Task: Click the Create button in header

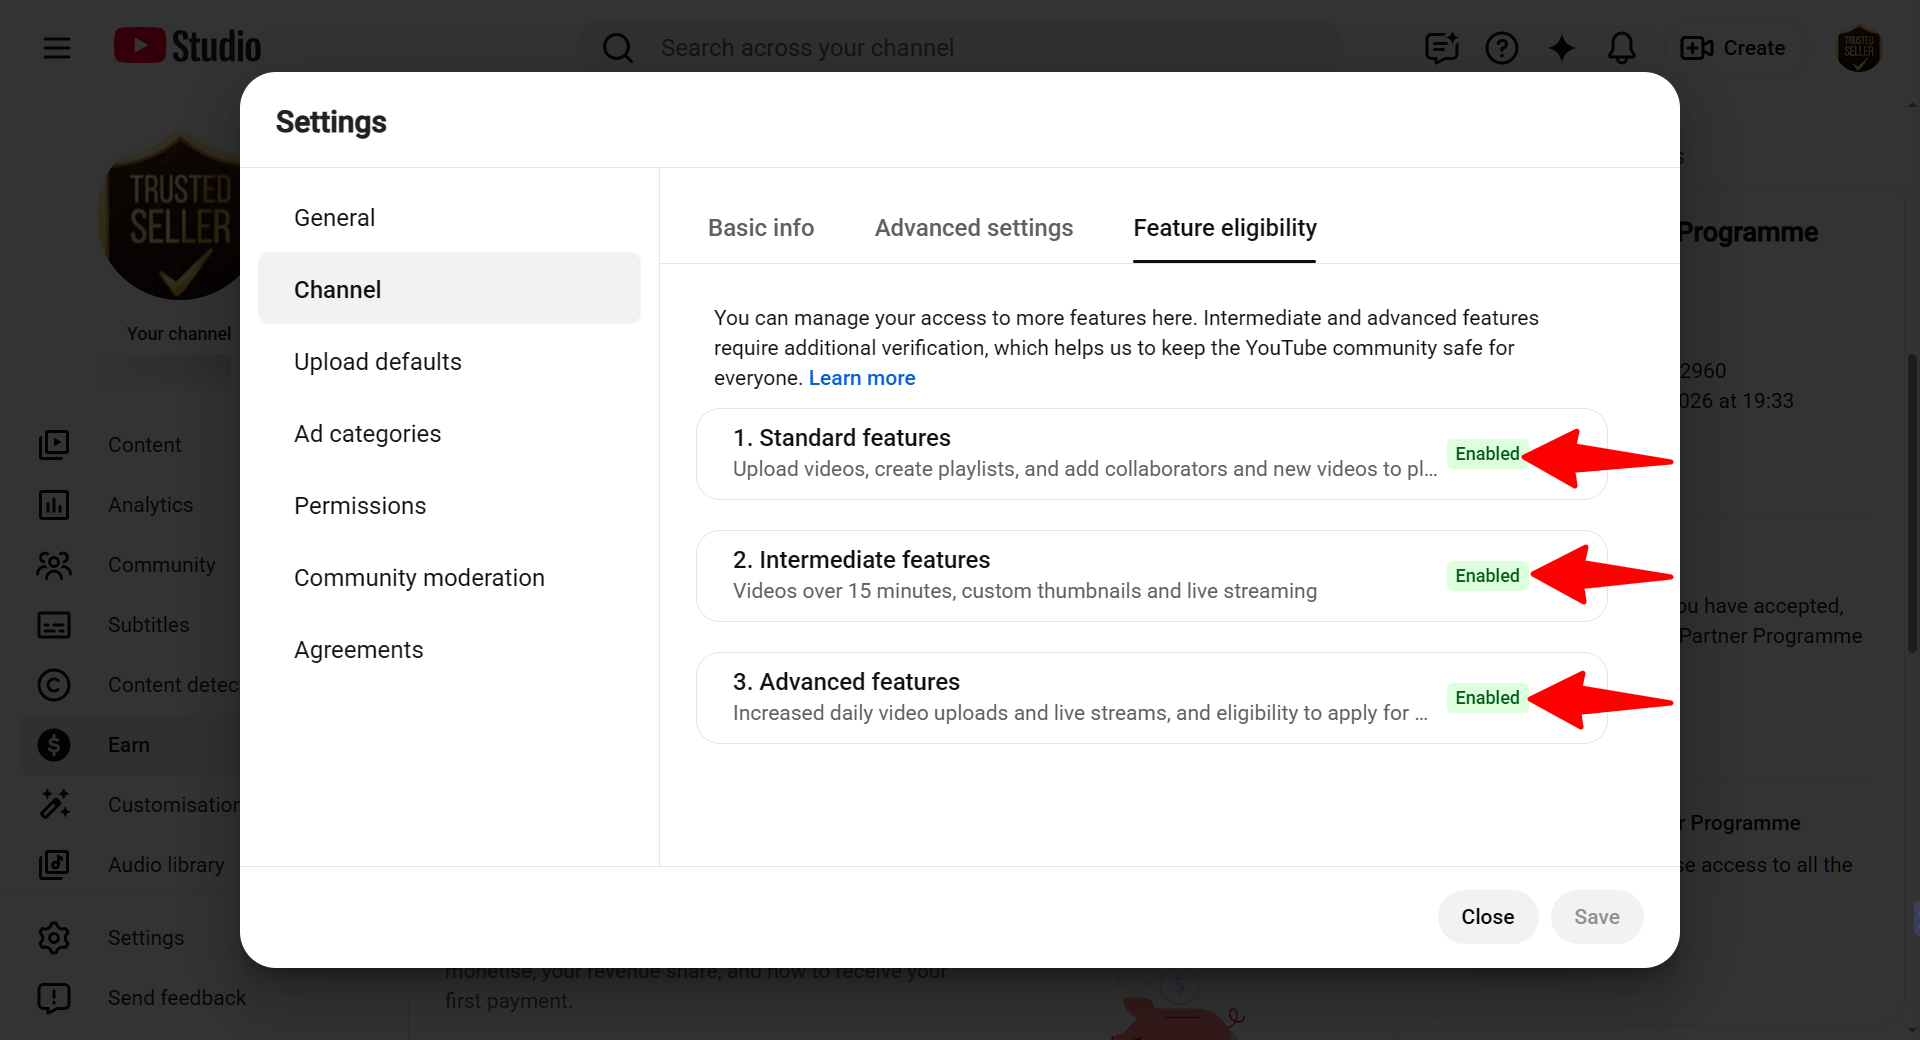Action: coord(1733,48)
